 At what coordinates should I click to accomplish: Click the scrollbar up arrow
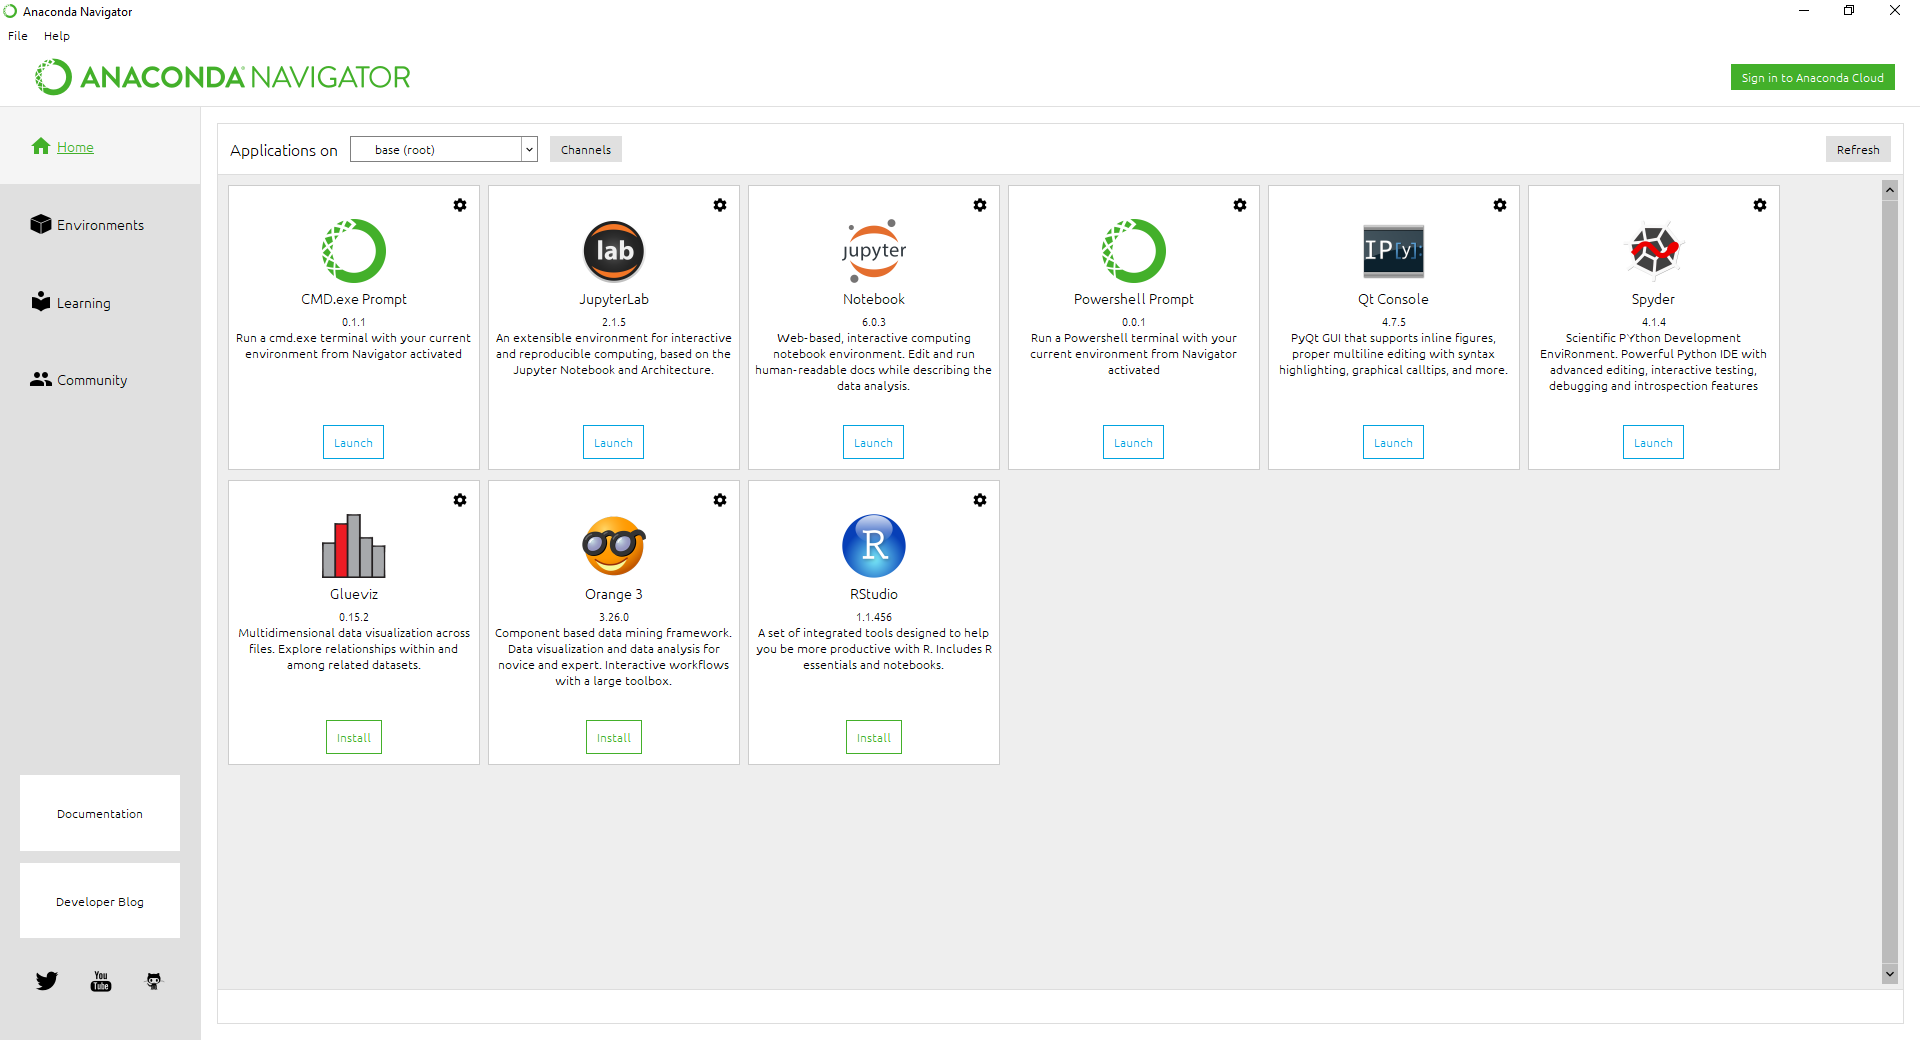tap(1890, 189)
